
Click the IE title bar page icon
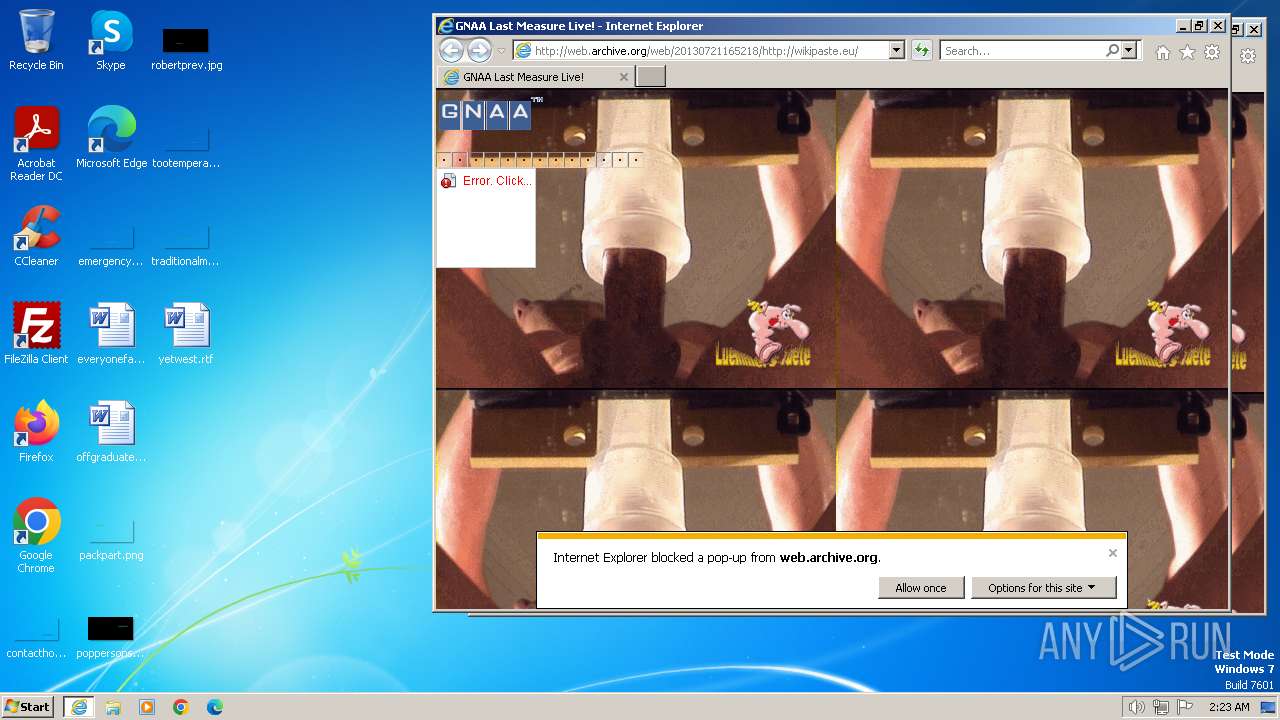pos(446,26)
